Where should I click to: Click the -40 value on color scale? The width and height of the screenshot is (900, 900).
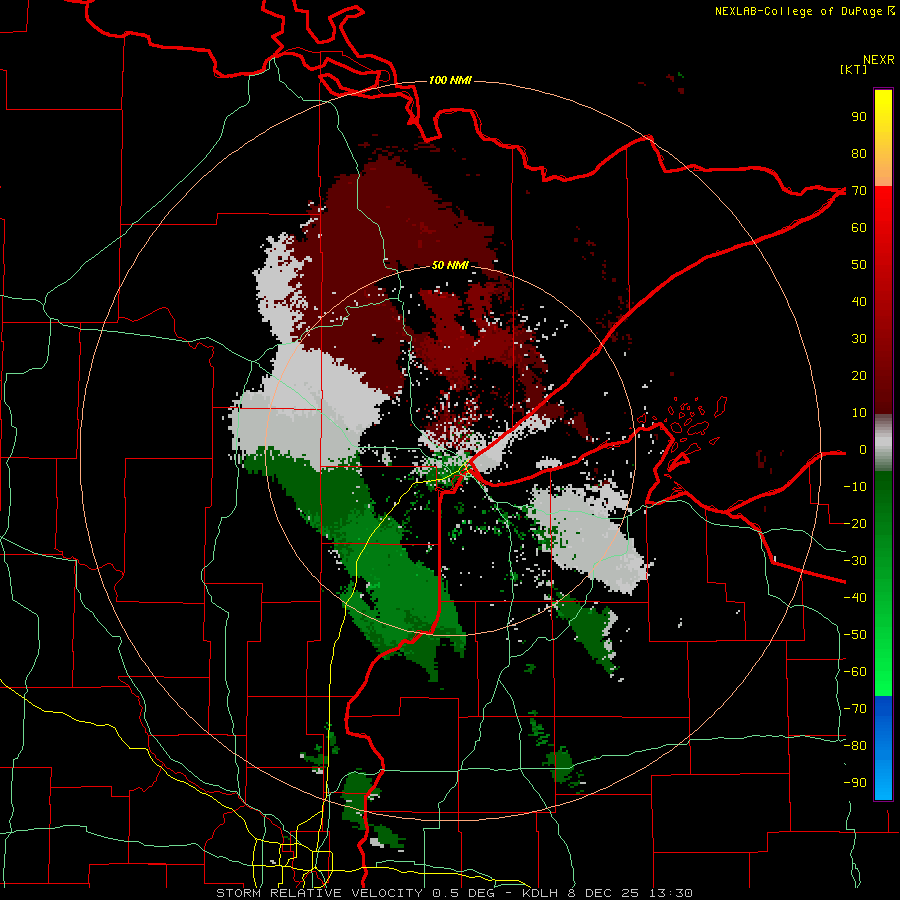click(x=855, y=598)
